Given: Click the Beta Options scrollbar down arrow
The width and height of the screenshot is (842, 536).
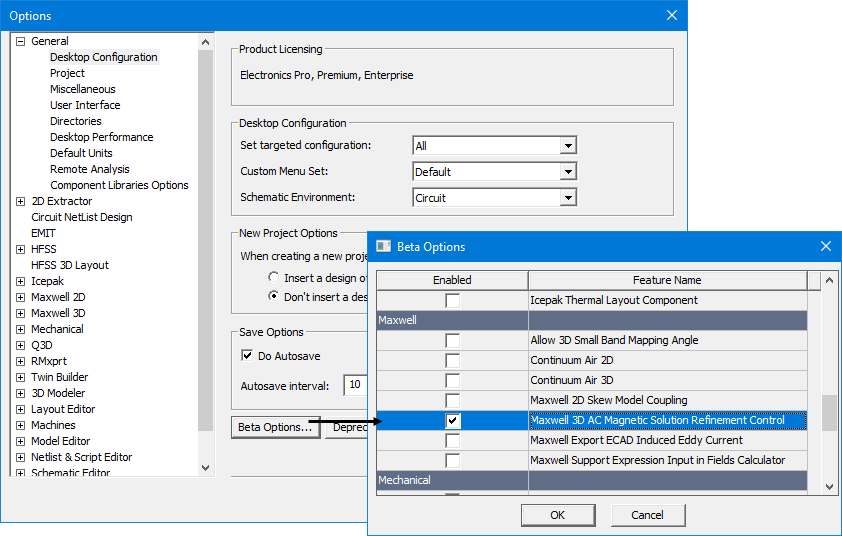Looking at the screenshot, I should pos(830,487).
